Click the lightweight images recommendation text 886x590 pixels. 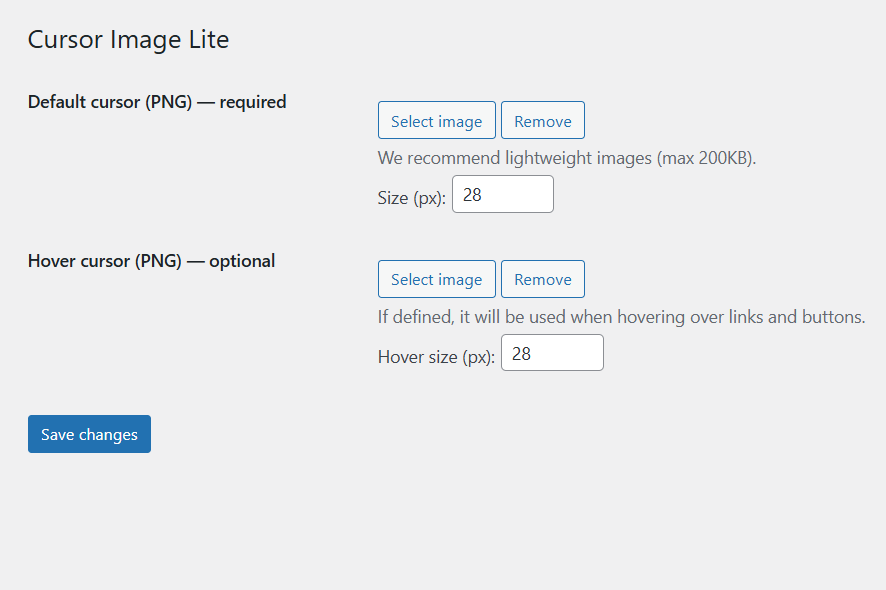pyautogui.click(x=567, y=158)
